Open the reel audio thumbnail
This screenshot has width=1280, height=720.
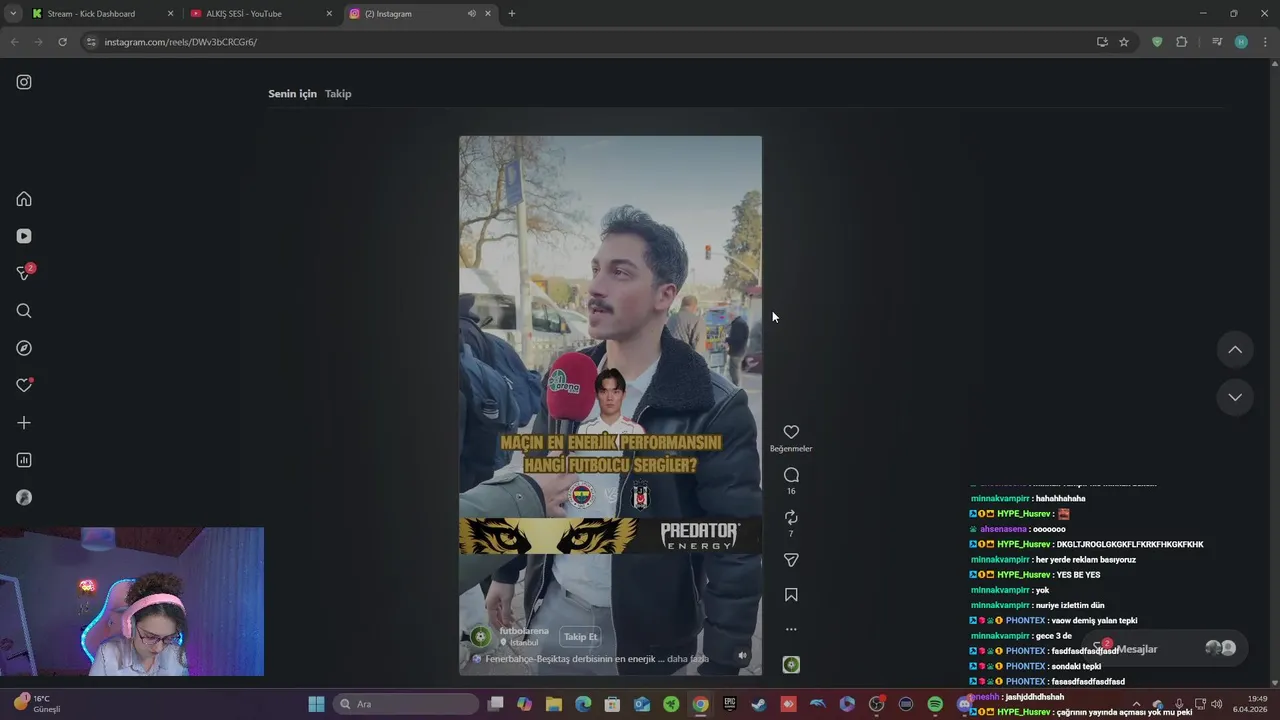(x=791, y=665)
